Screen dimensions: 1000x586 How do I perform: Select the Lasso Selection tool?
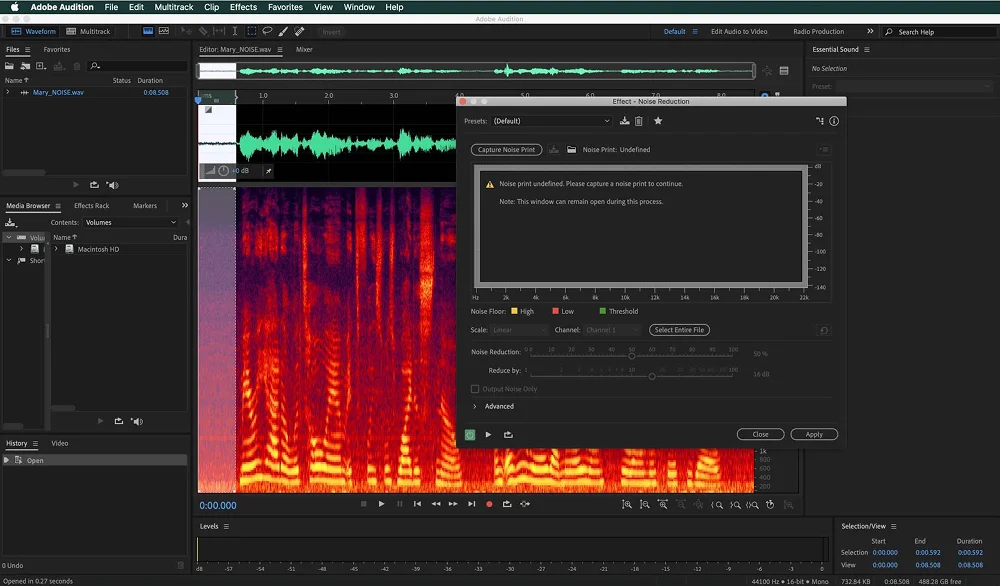268,32
